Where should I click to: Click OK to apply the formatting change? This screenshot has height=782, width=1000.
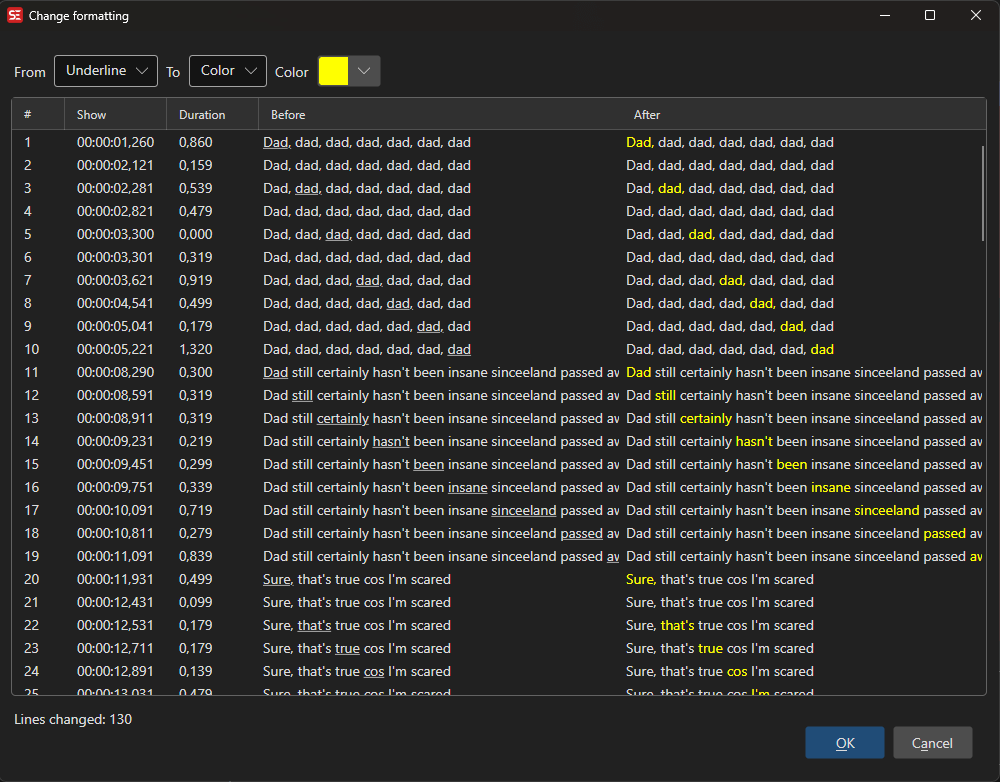click(x=844, y=742)
